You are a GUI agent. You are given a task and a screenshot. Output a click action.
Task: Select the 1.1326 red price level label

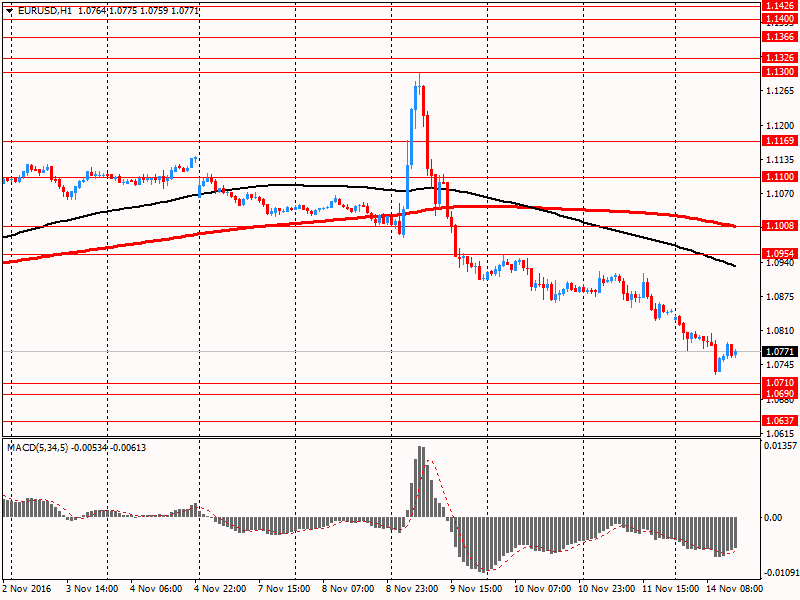780,58
